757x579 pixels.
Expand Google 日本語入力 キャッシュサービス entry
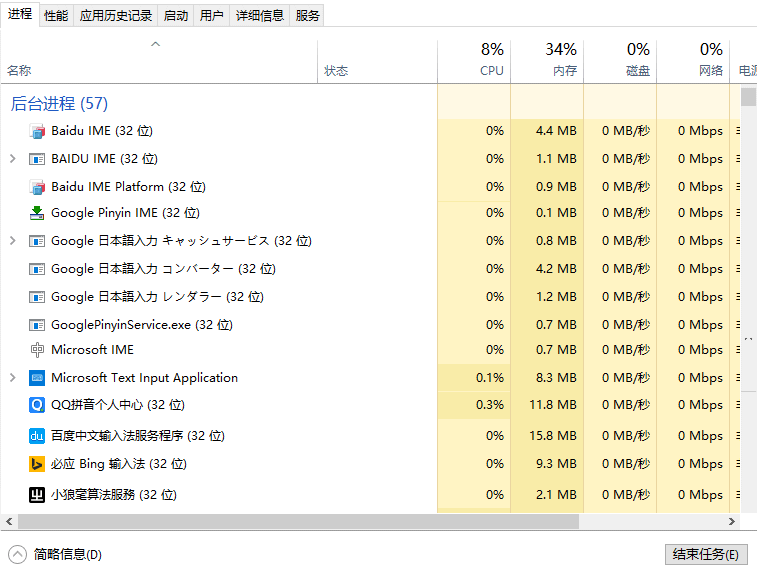[13, 241]
